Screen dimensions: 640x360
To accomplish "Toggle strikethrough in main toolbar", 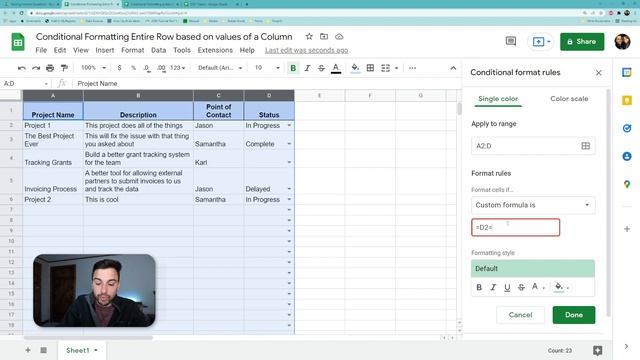I will pos(321,68).
